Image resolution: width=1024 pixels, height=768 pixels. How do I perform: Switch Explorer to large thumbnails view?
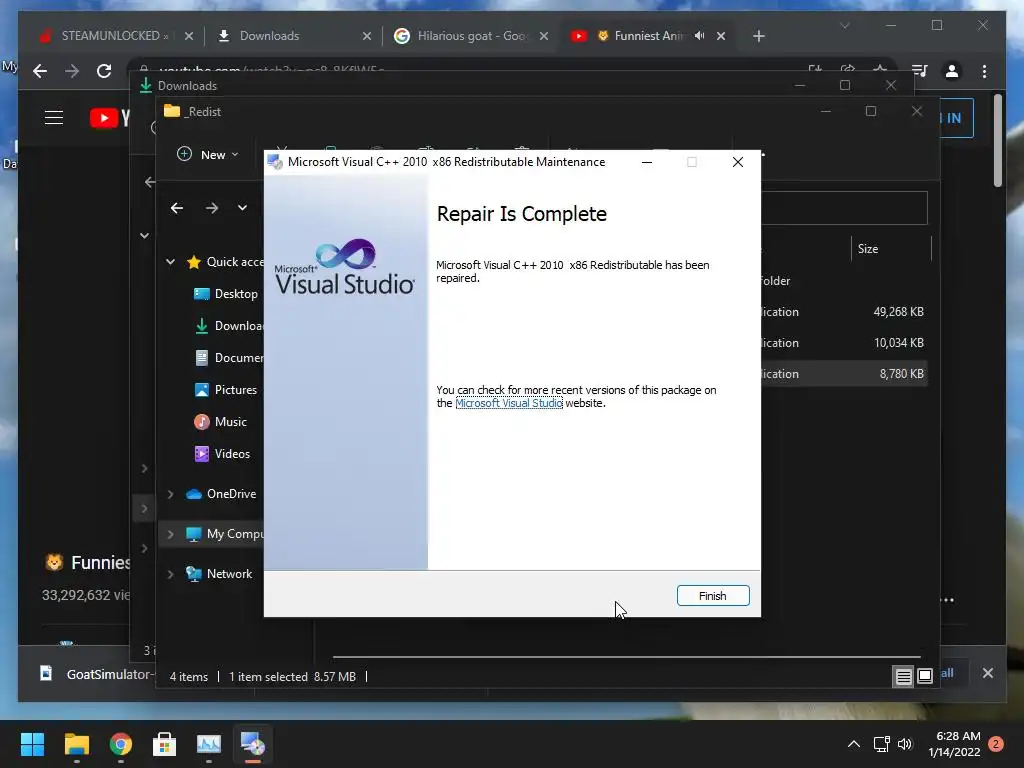pyautogui.click(x=925, y=677)
